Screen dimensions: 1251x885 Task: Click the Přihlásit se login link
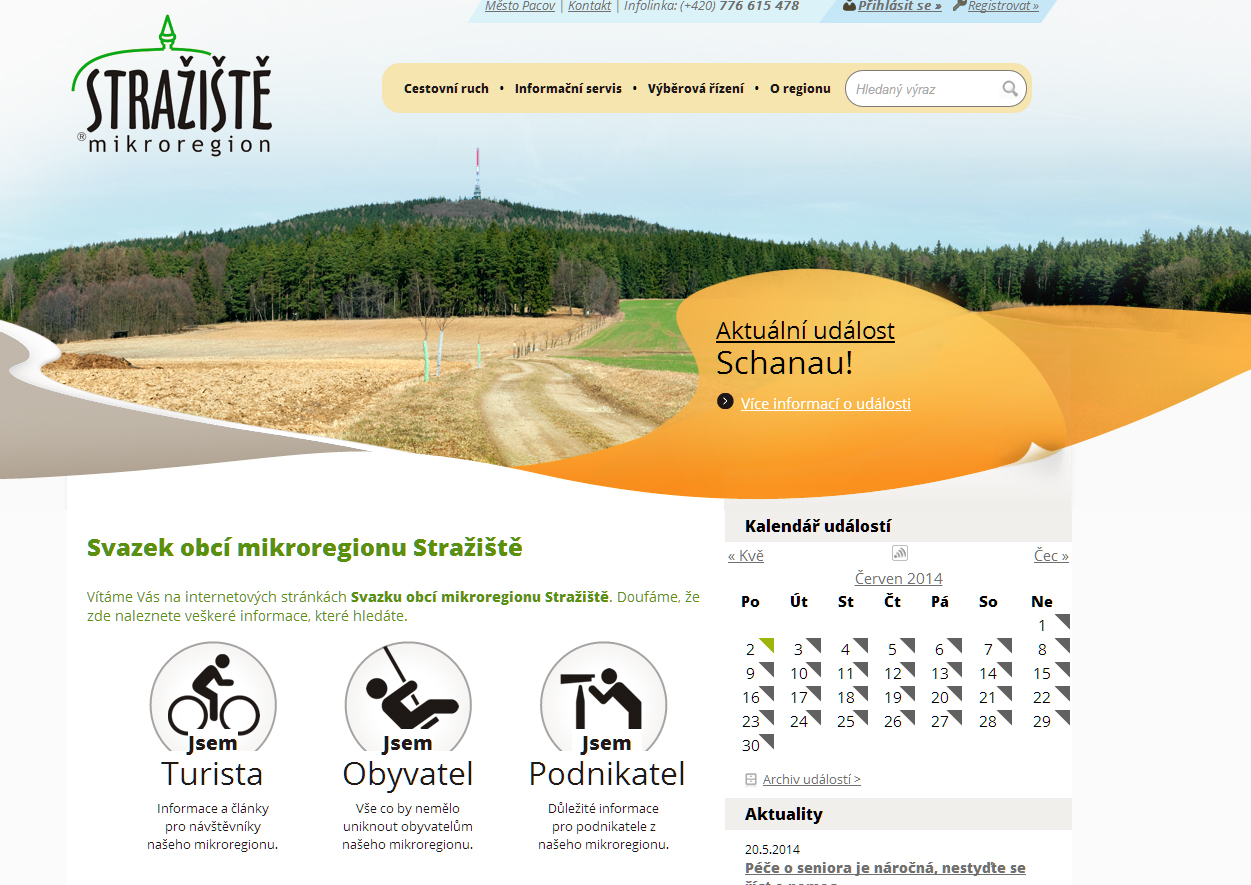[x=899, y=6]
